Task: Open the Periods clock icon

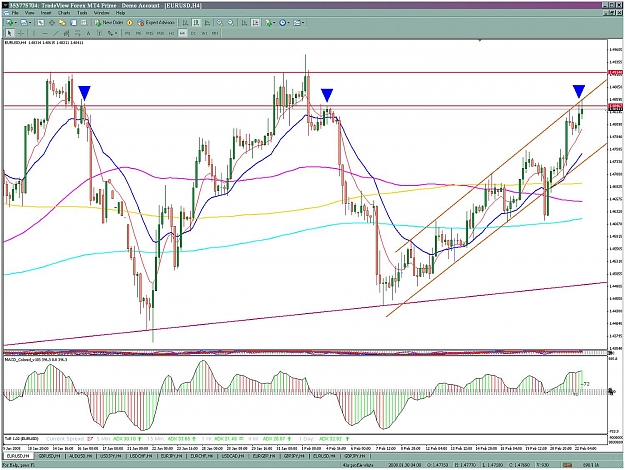Action: pos(283,23)
